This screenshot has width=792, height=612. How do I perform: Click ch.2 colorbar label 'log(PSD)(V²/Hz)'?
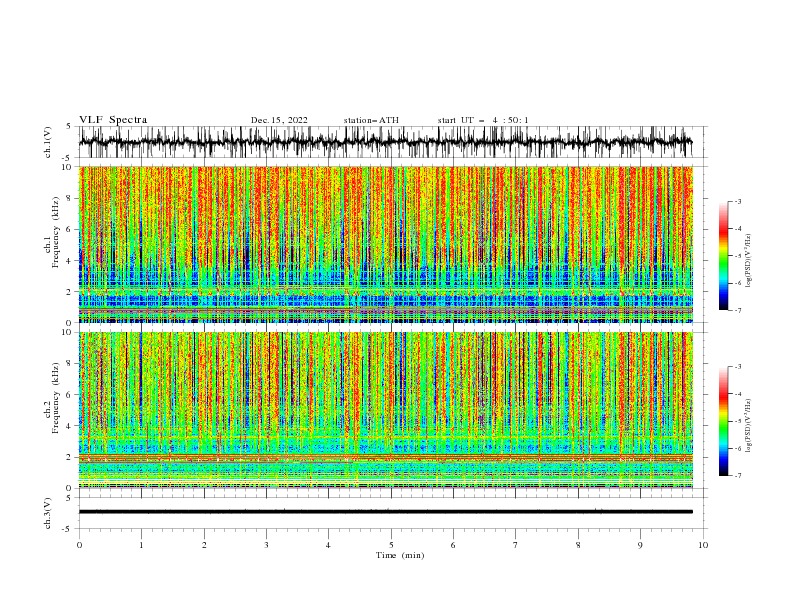click(x=749, y=426)
